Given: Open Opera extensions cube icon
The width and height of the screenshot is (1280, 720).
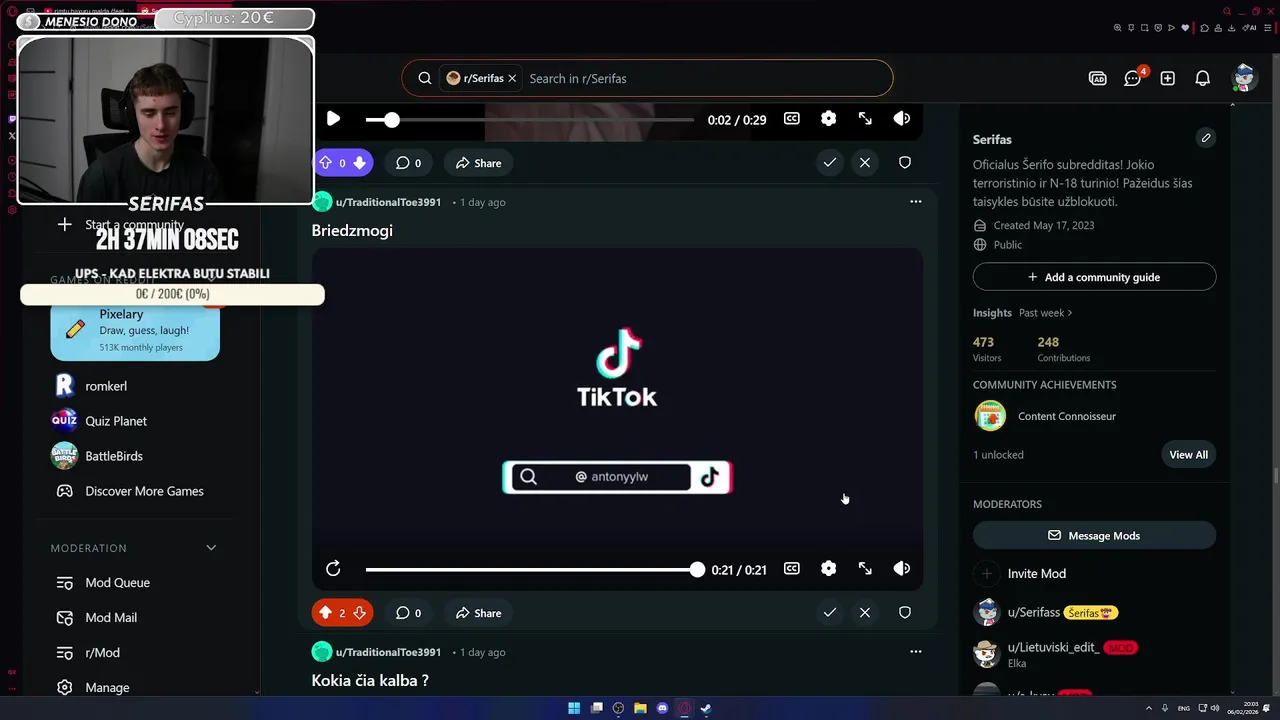Looking at the screenshot, I should [x=1204, y=28].
